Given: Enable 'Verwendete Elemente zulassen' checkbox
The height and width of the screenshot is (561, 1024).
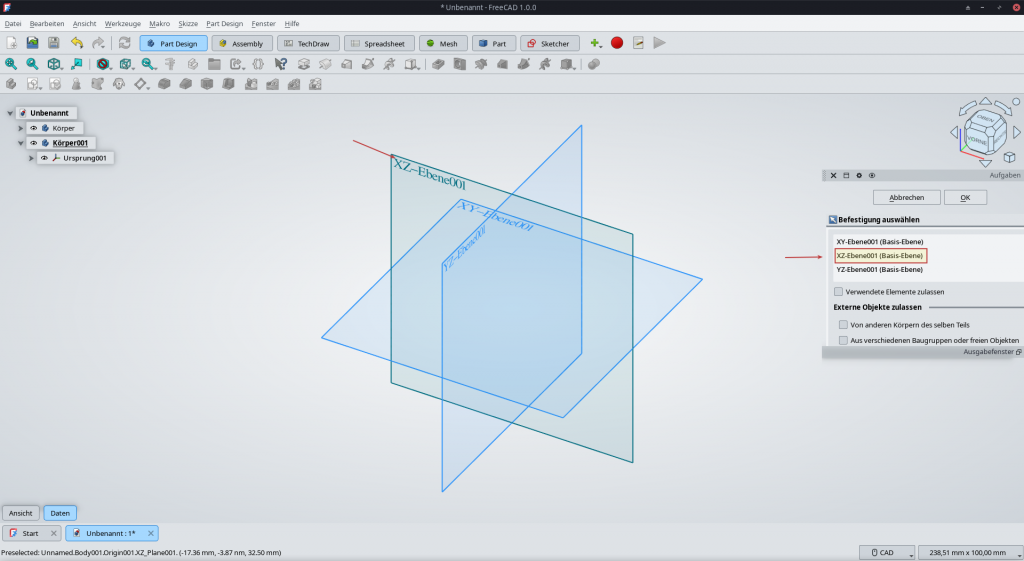Looking at the screenshot, I should coord(838,292).
